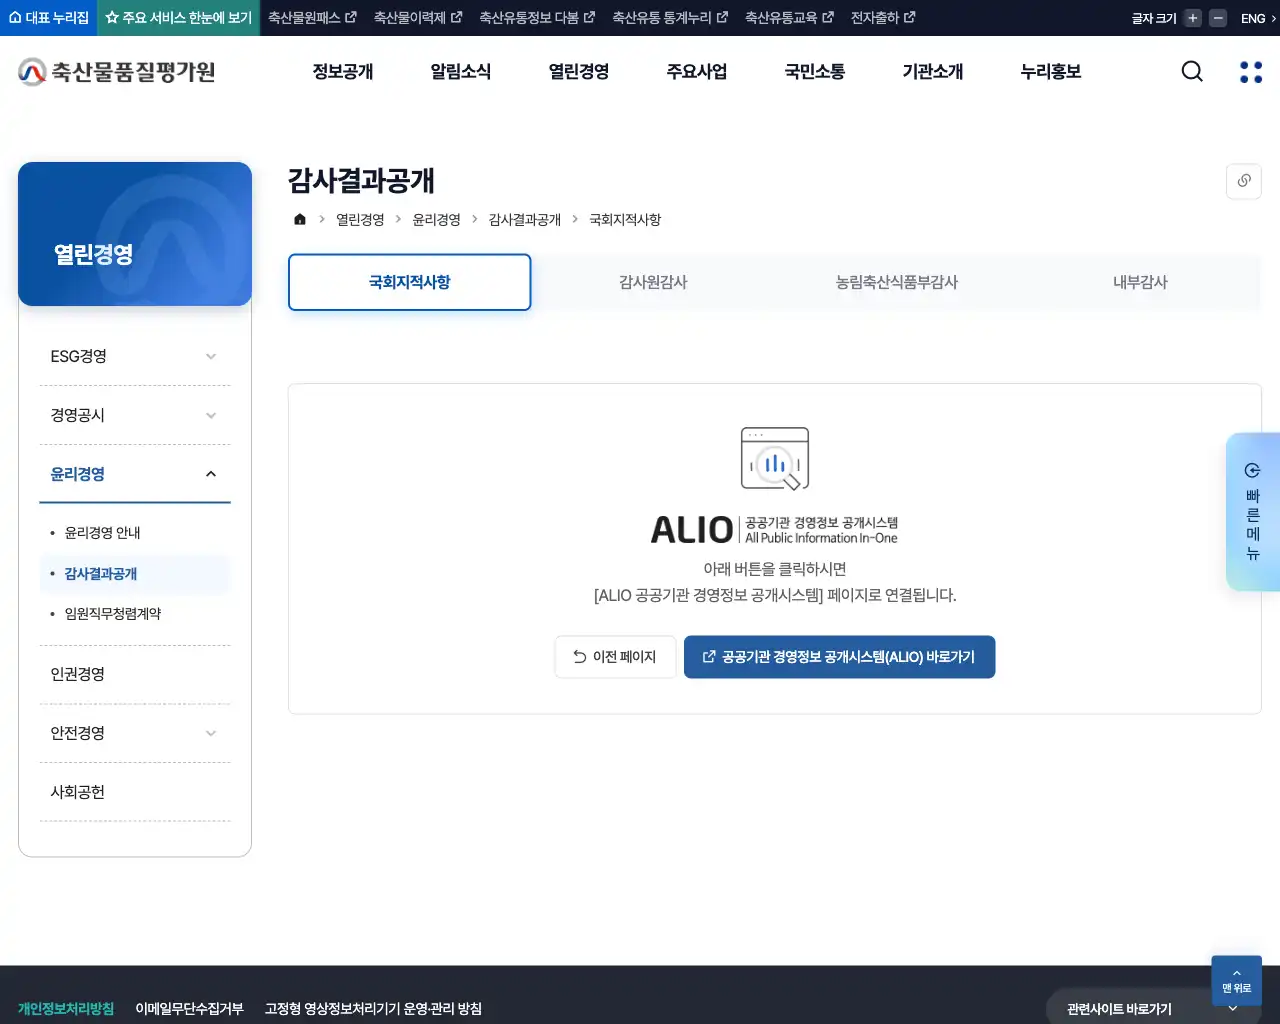Click 윤리경영 in the breadcrumb
Image resolution: width=1280 pixels, height=1024 pixels.
tap(437, 219)
